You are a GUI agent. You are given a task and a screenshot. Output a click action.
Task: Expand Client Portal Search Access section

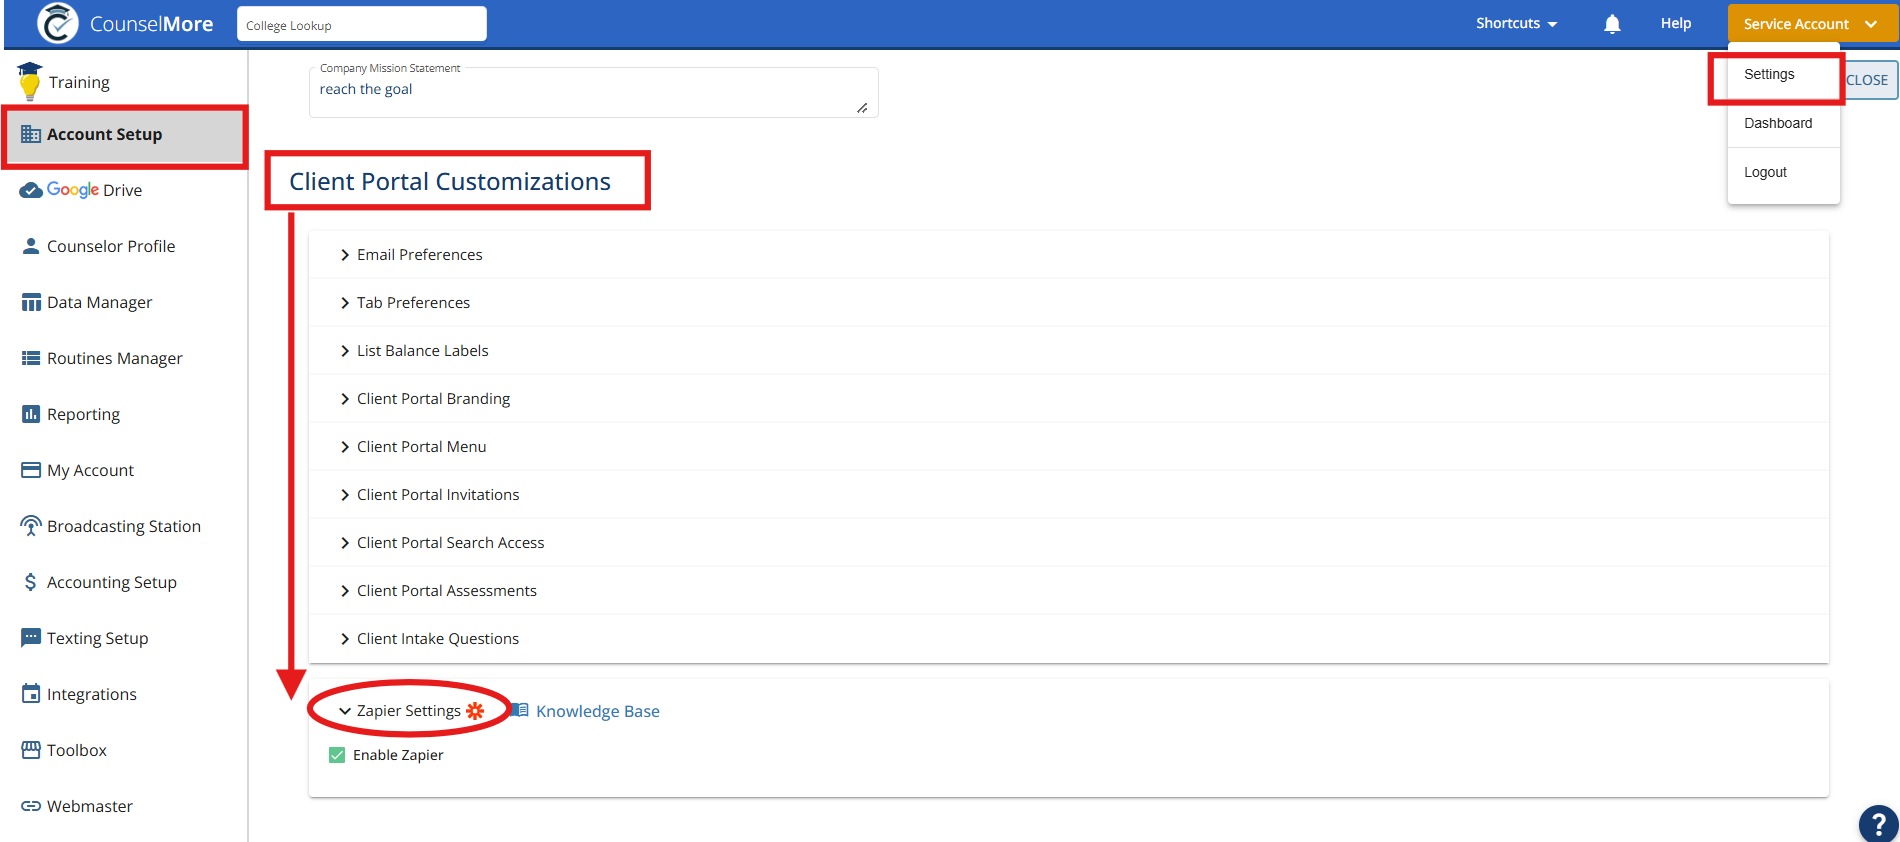pyautogui.click(x=1069, y=543)
